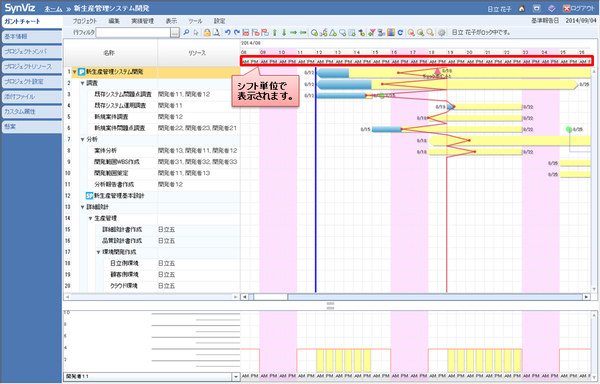The image size is (600, 384).
Task: Collapse the 分析 task group
Action: click(82, 139)
